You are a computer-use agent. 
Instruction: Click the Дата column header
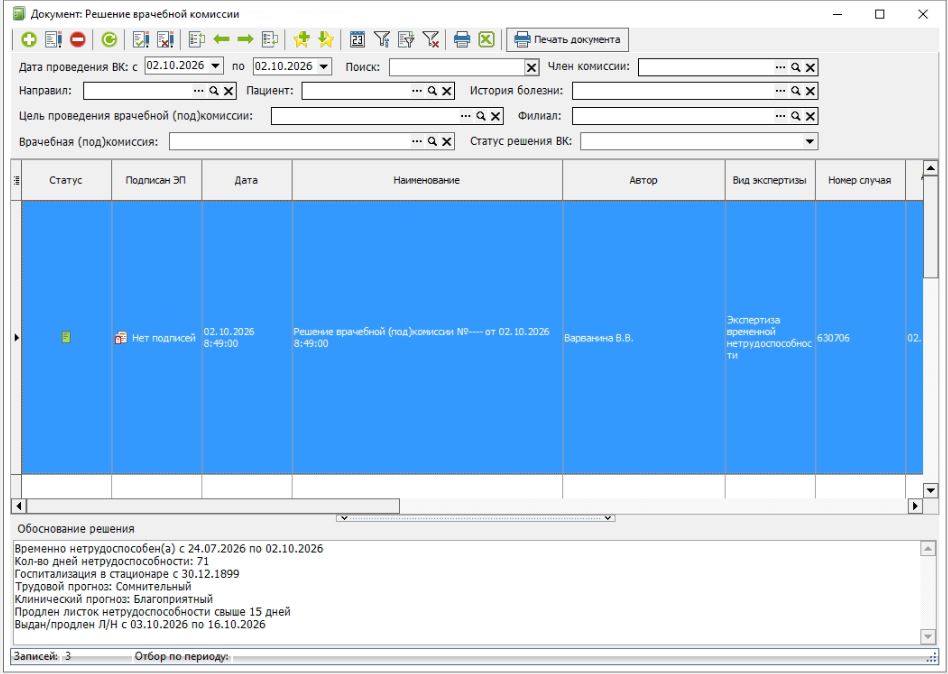tap(246, 180)
